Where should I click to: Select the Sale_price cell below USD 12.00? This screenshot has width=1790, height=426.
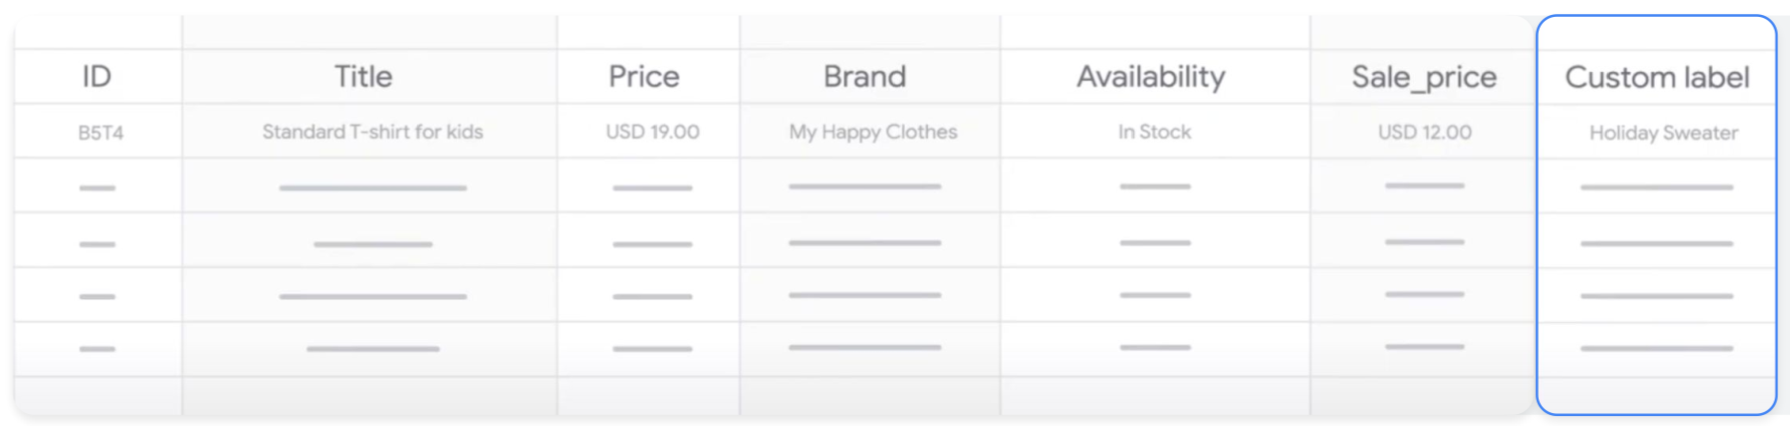point(1425,186)
